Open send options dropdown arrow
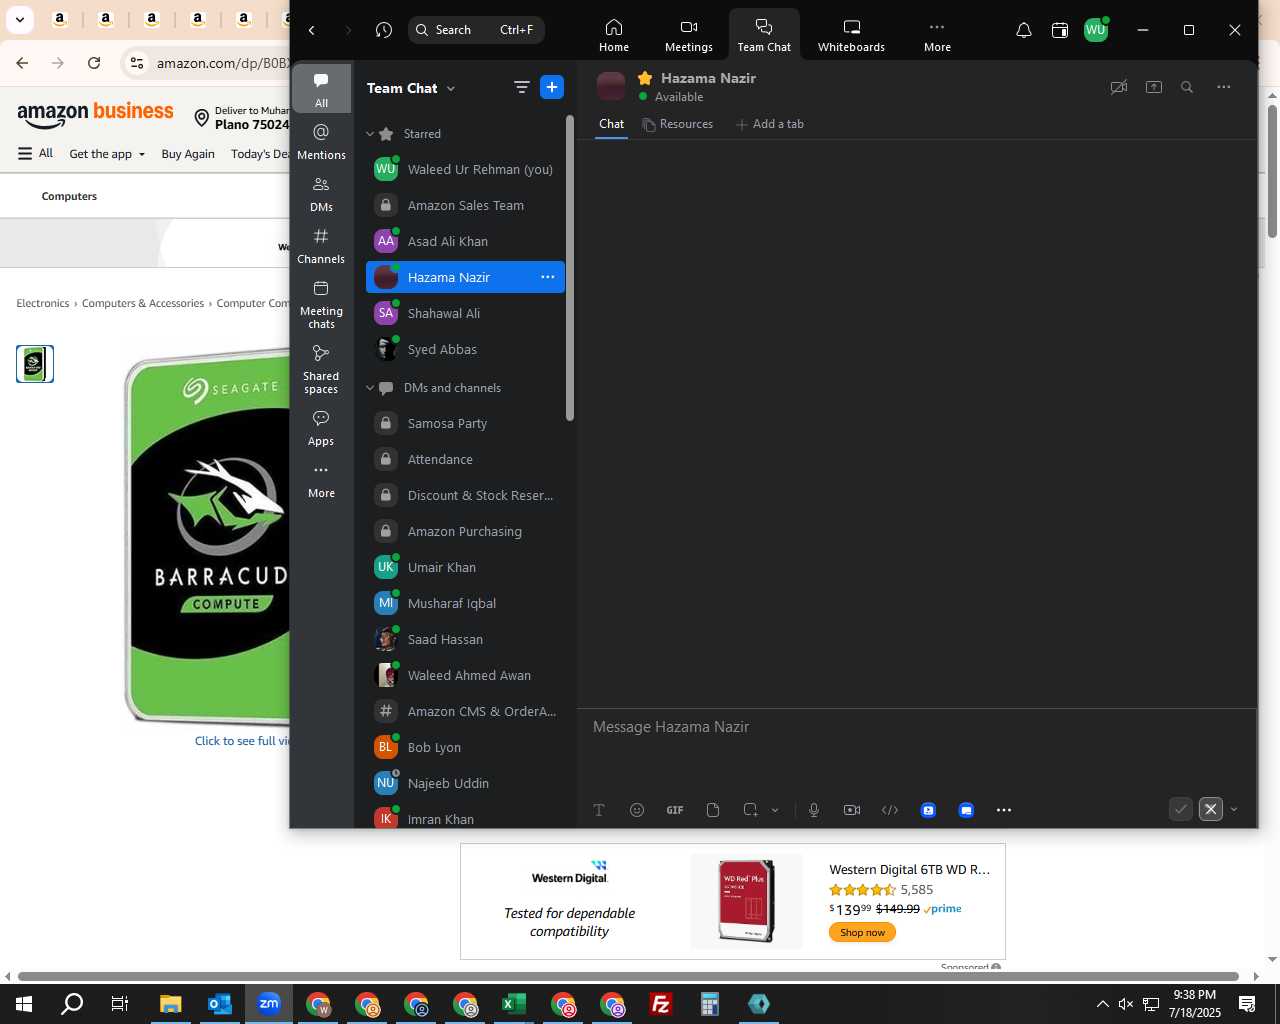This screenshot has height=1024, width=1280. point(1233,809)
